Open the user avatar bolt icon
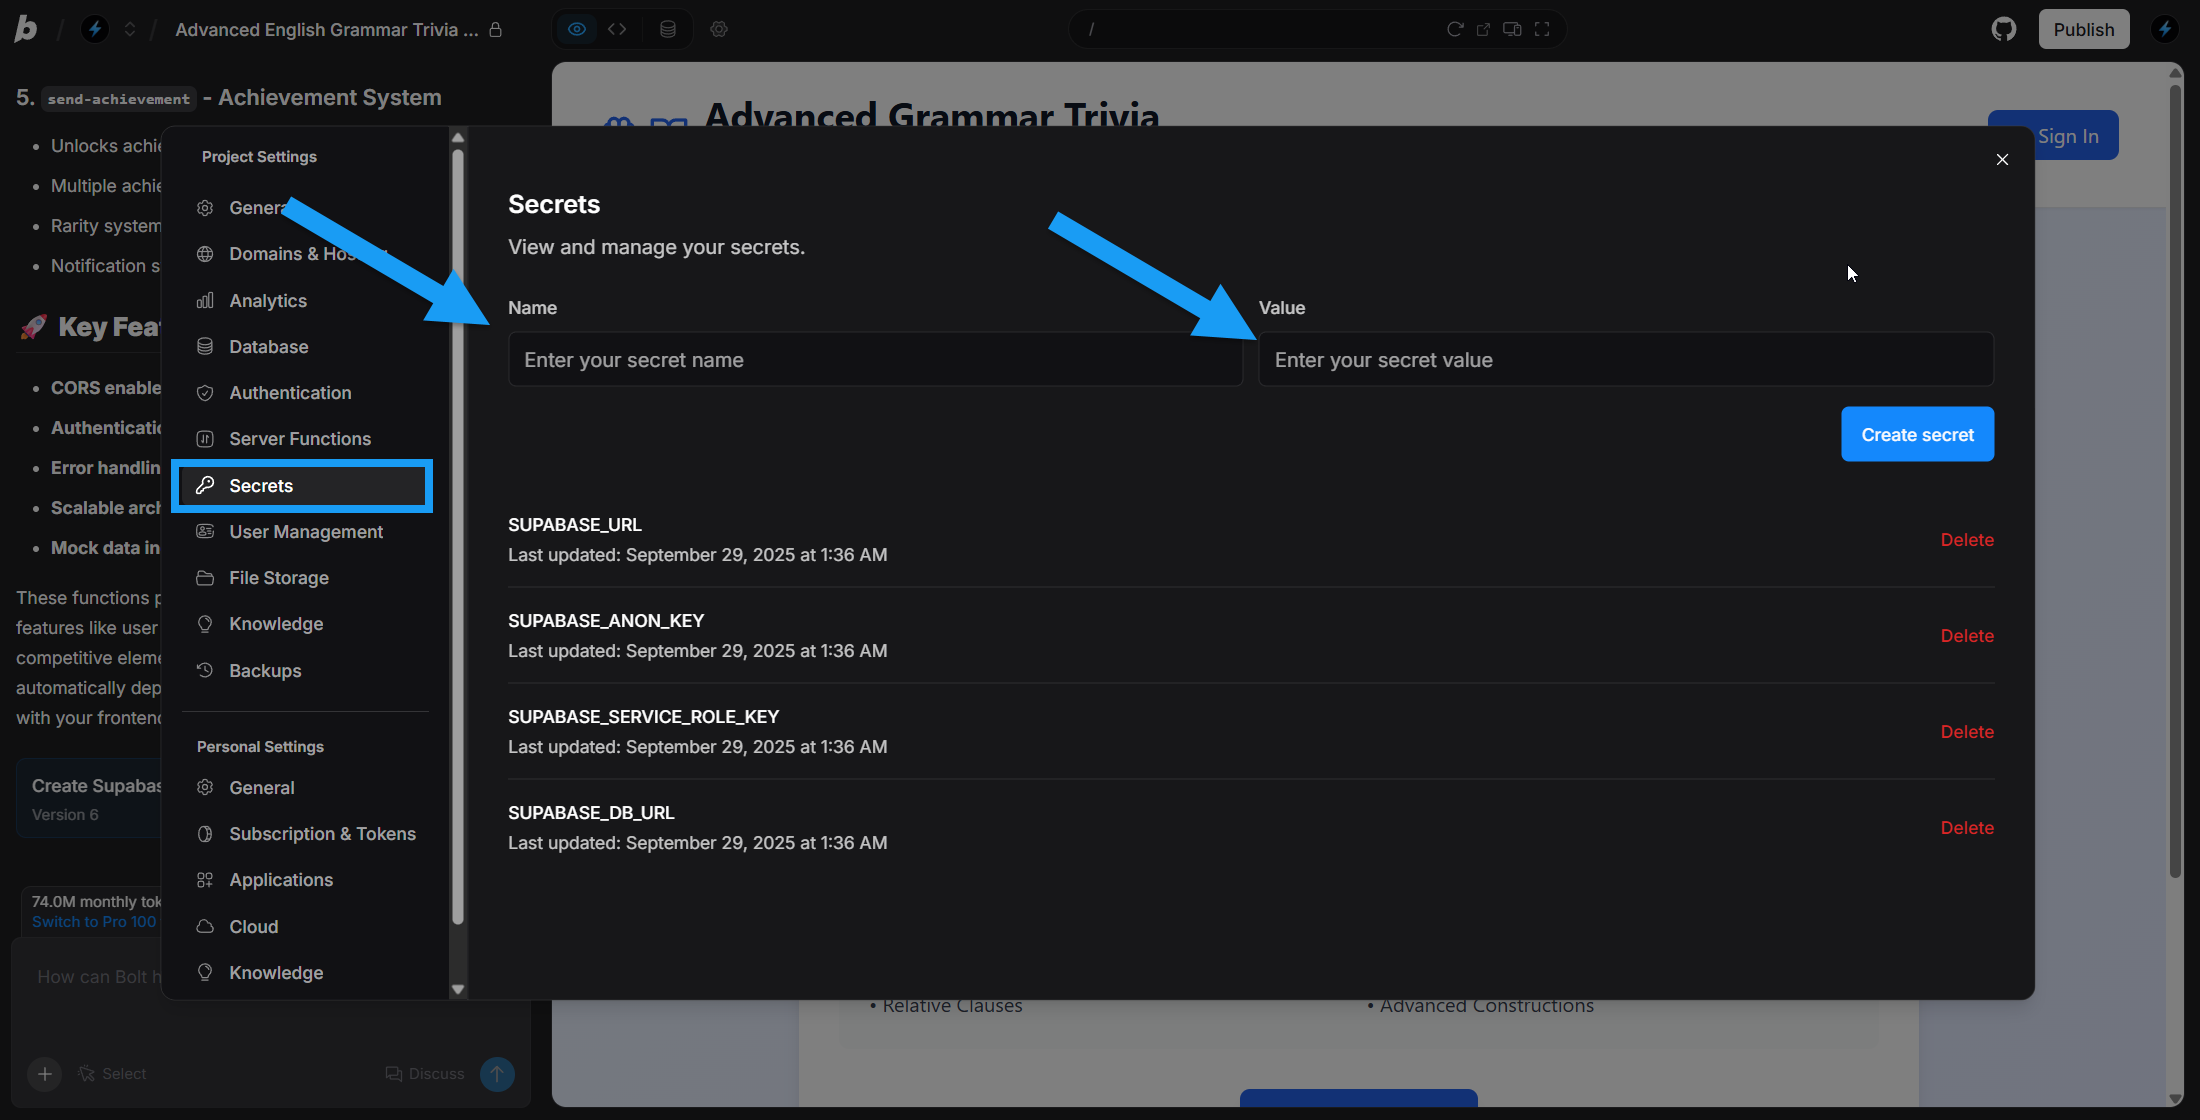This screenshot has width=2200, height=1120. pyautogui.click(x=2165, y=29)
